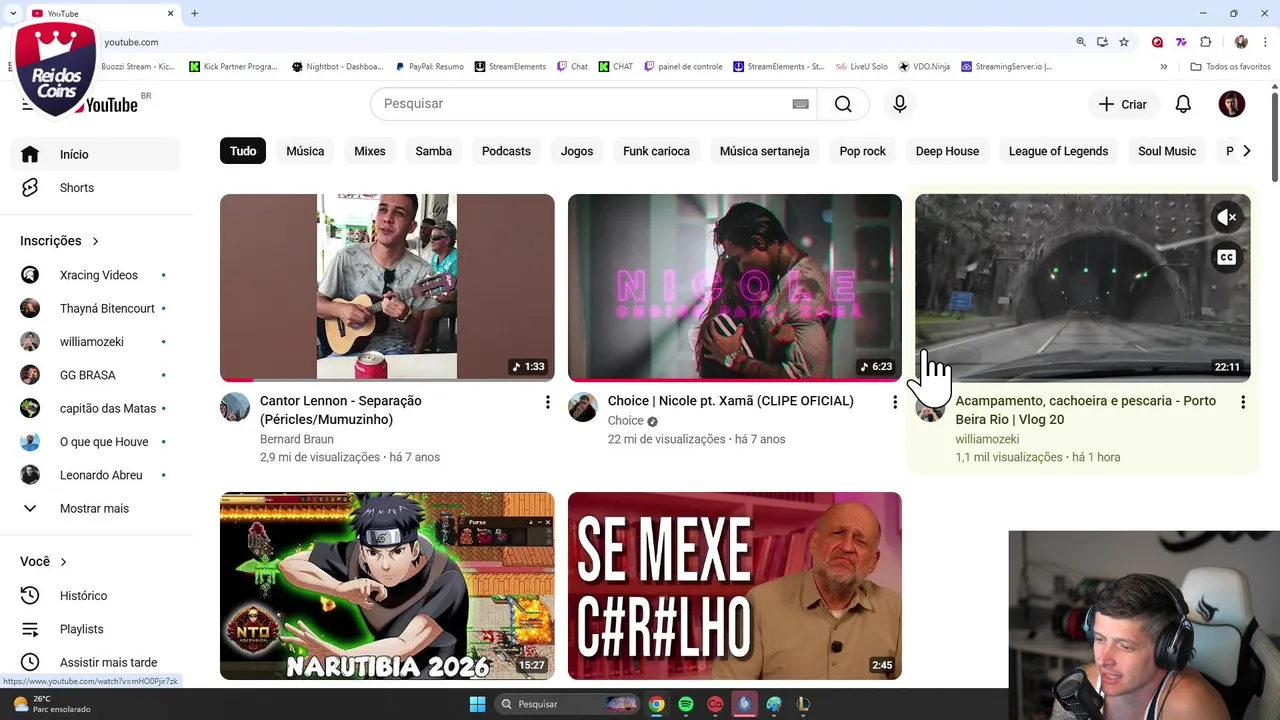Viewport: 1280px width, 720px height.
Task: Click Bernard Braun channel name
Action: 297,439
